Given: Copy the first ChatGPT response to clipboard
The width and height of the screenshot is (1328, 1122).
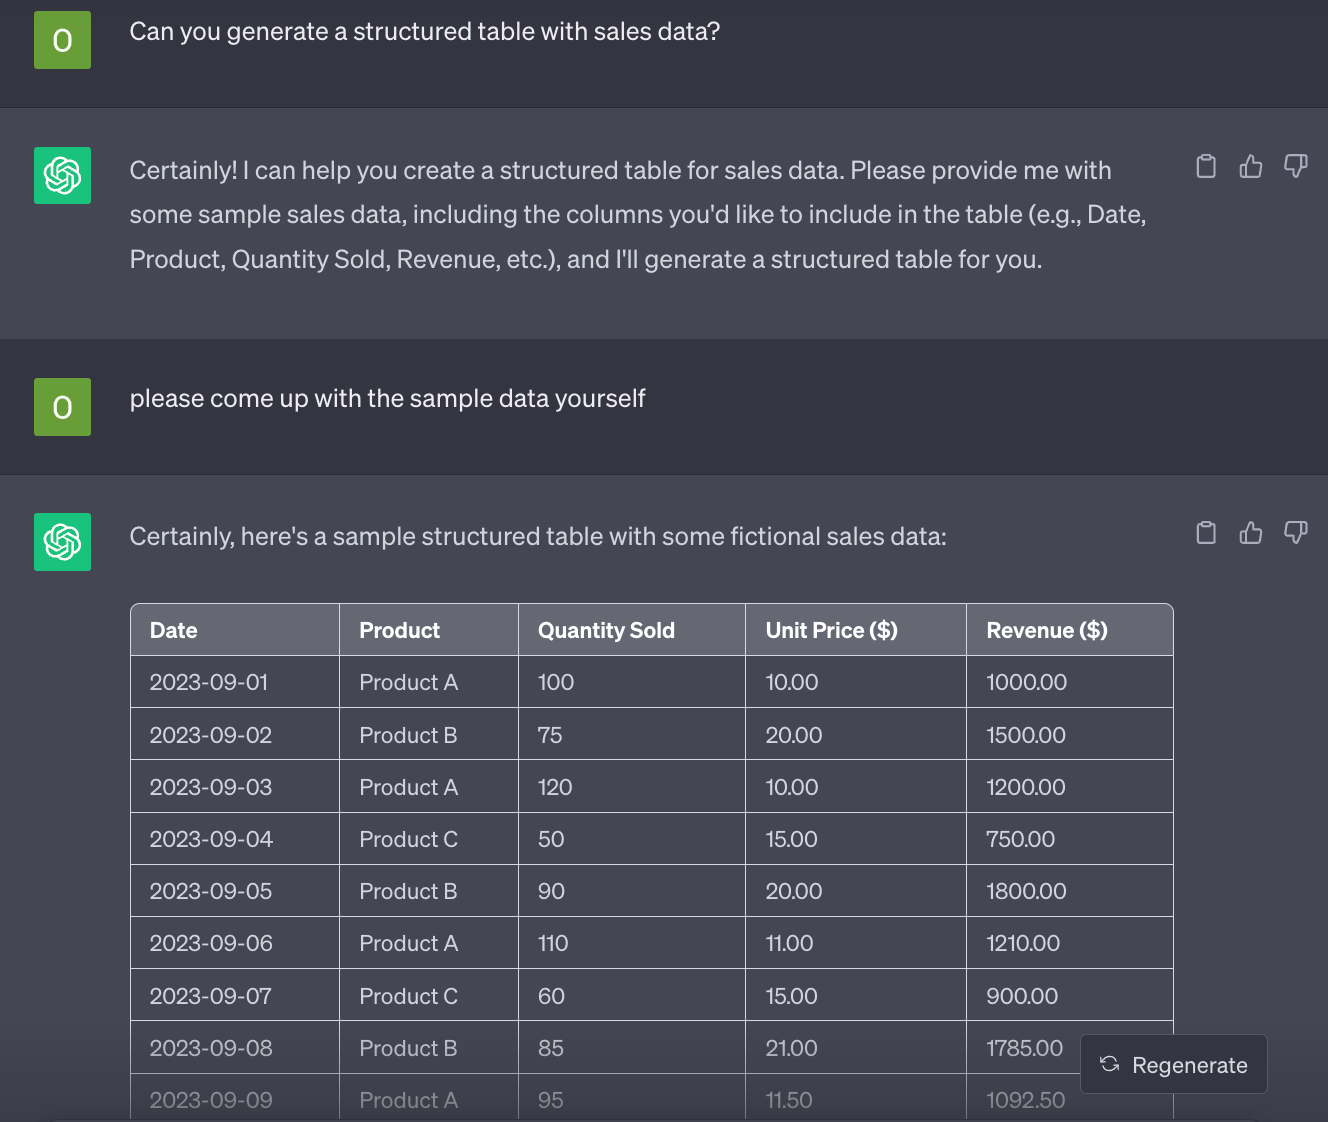Looking at the screenshot, I should pyautogui.click(x=1206, y=166).
